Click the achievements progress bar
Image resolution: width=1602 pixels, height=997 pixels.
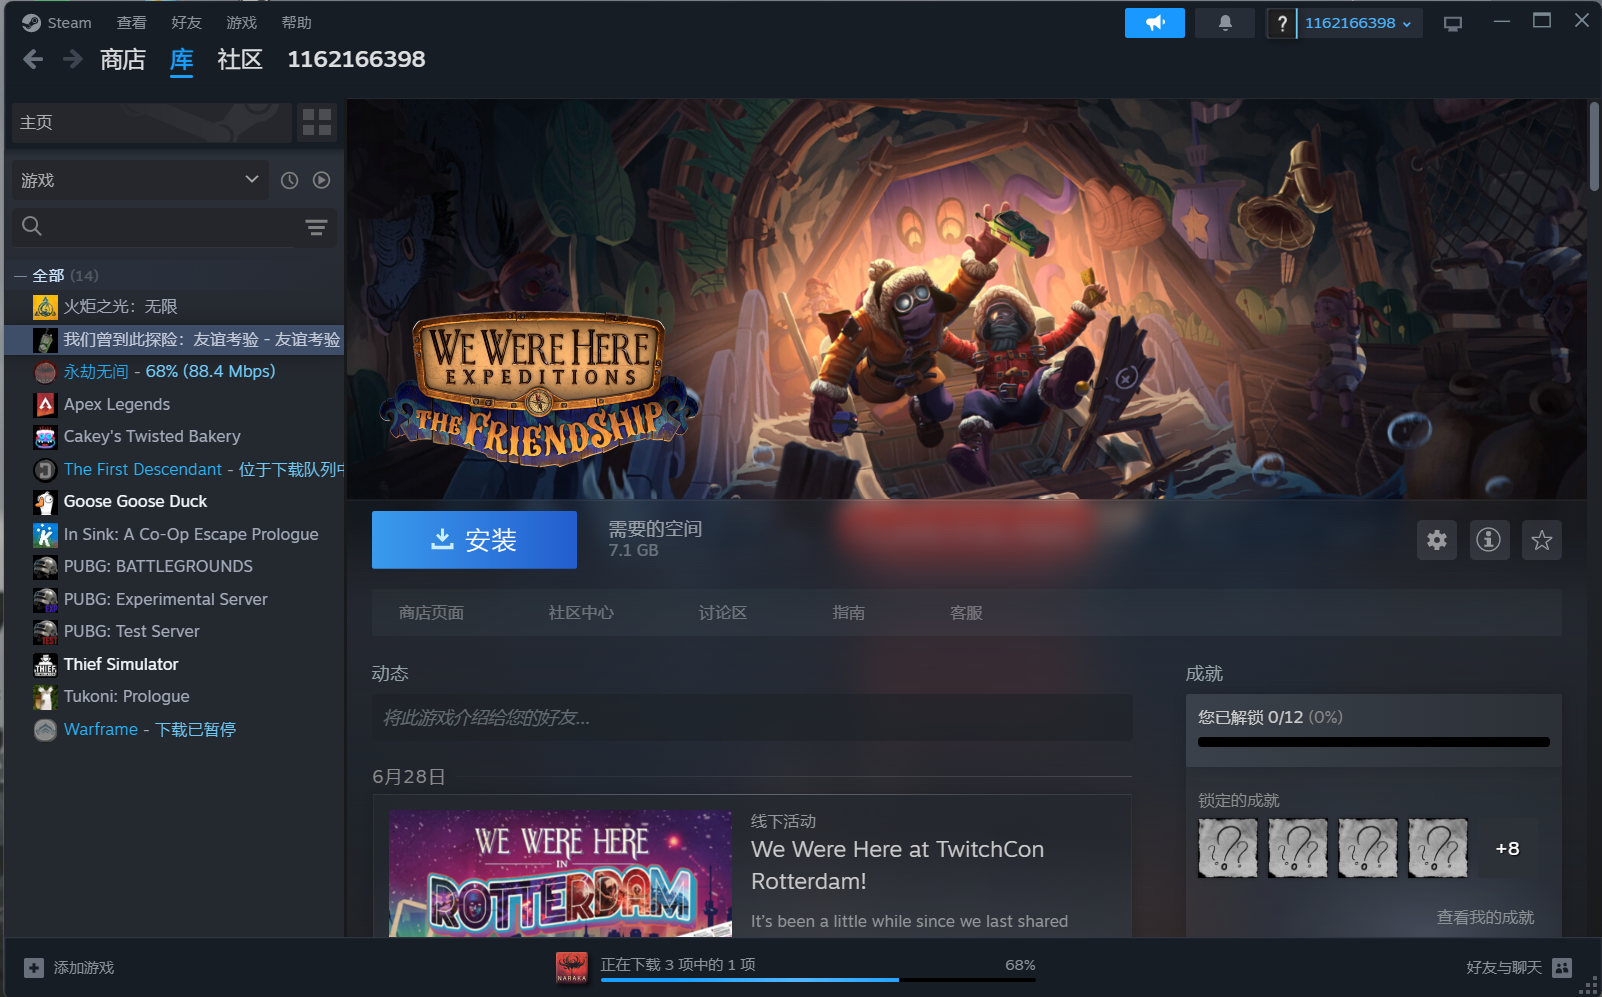coord(1373,742)
